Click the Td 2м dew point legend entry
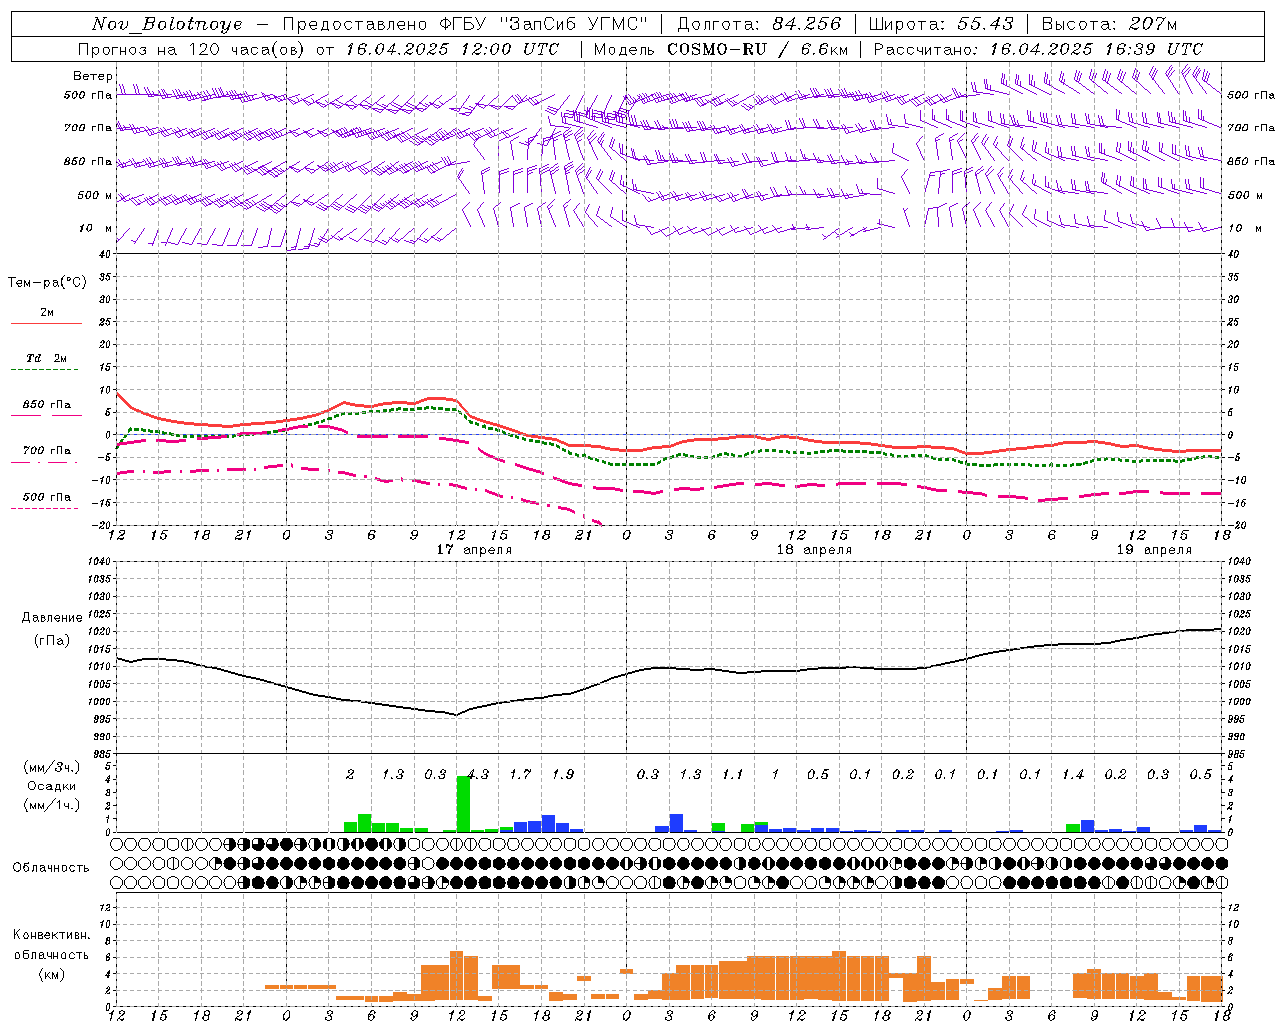 tap(46, 358)
